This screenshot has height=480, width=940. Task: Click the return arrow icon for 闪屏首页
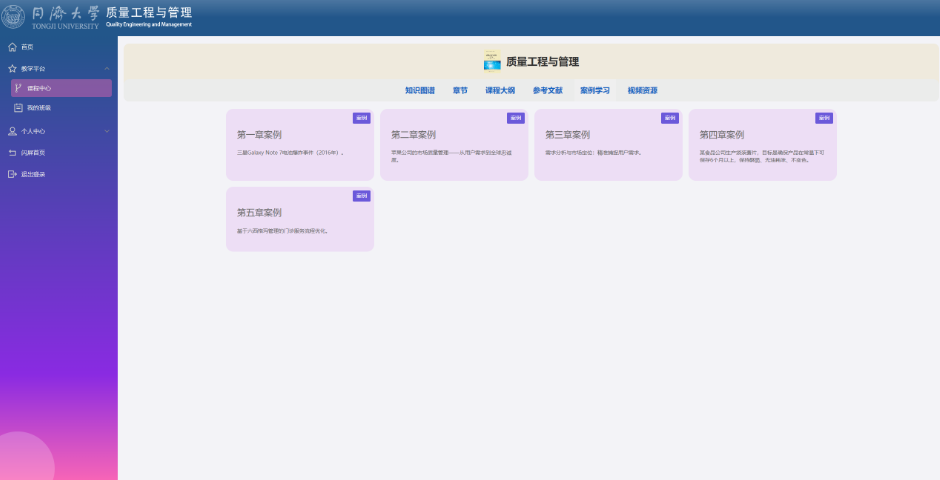(12, 153)
